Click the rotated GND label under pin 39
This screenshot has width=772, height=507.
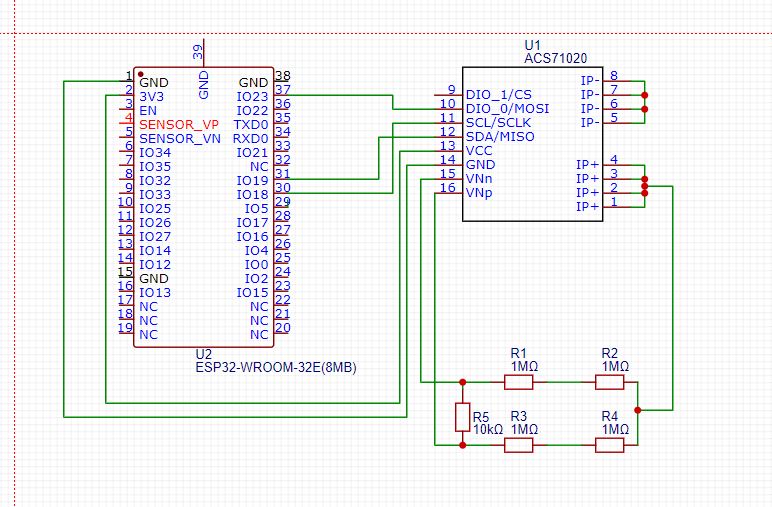click(x=204, y=85)
